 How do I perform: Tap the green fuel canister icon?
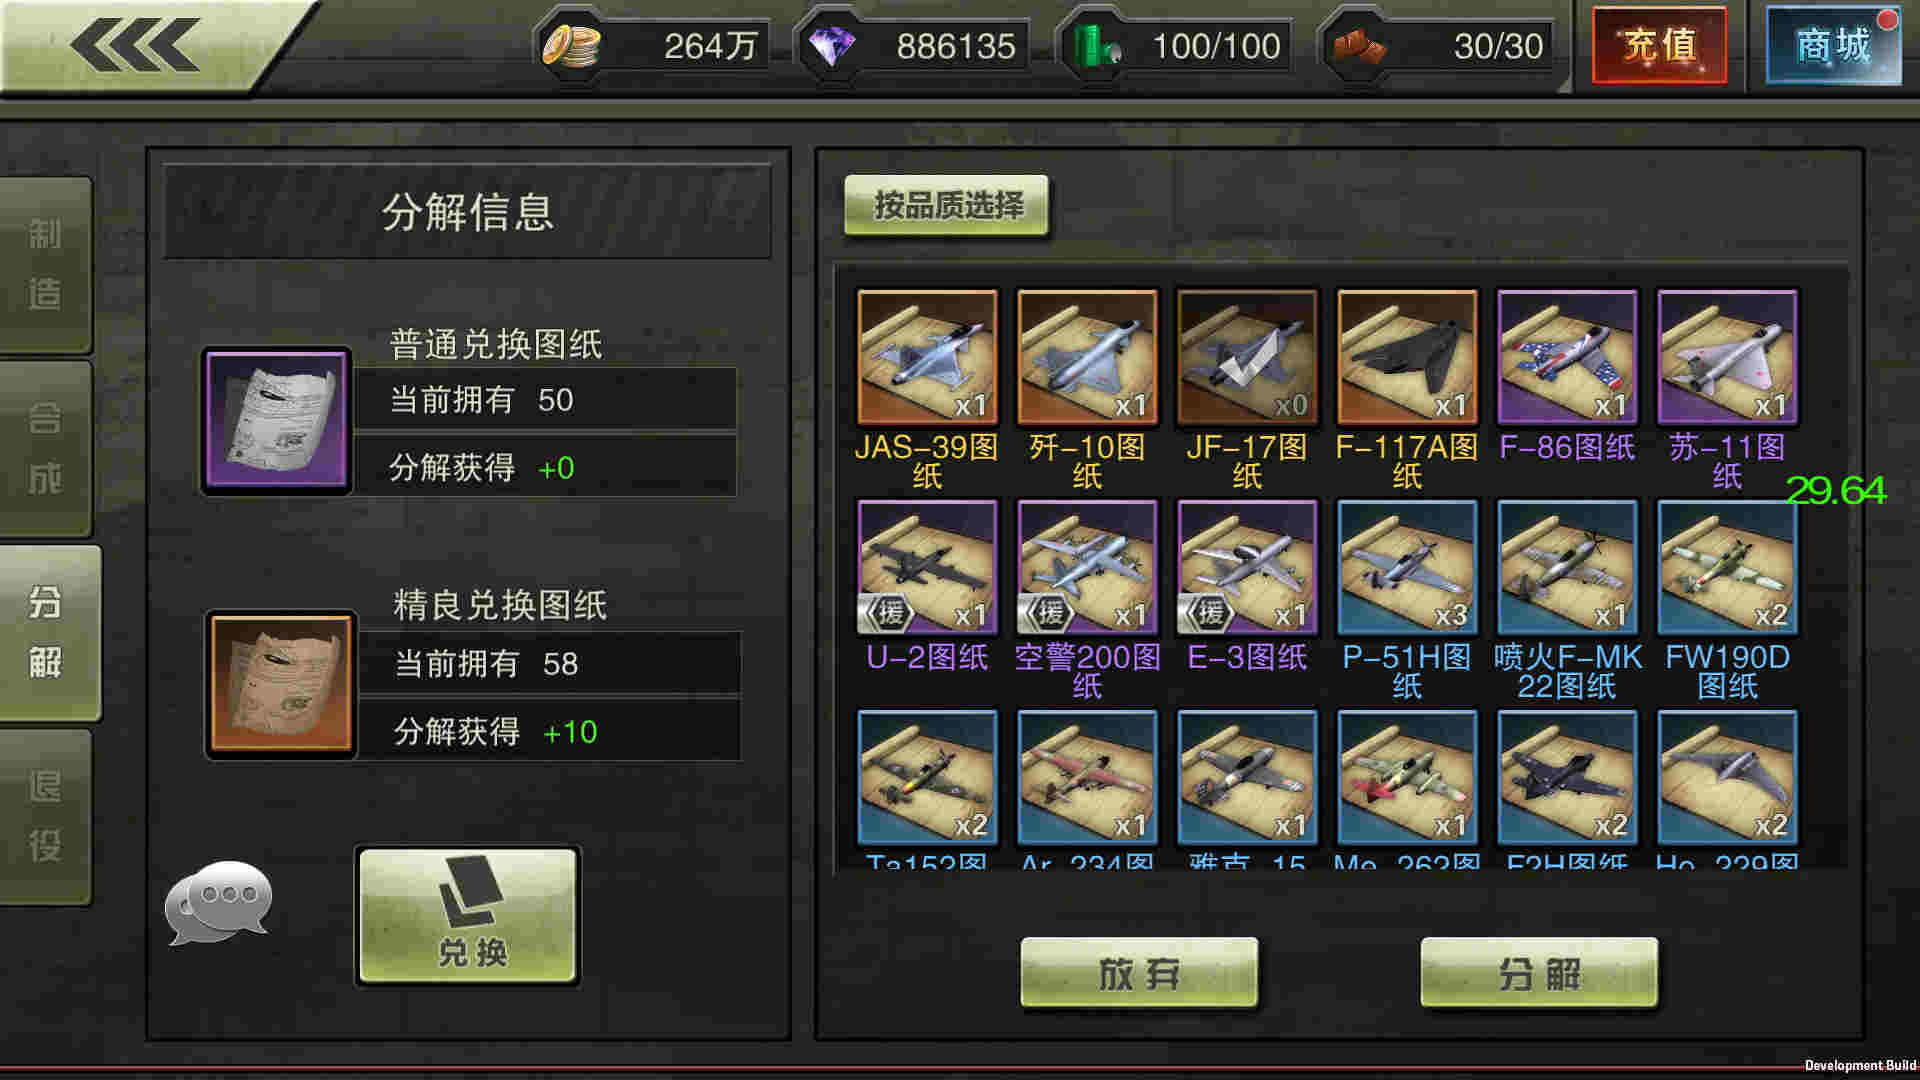pyautogui.click(x=1096, y=46)
